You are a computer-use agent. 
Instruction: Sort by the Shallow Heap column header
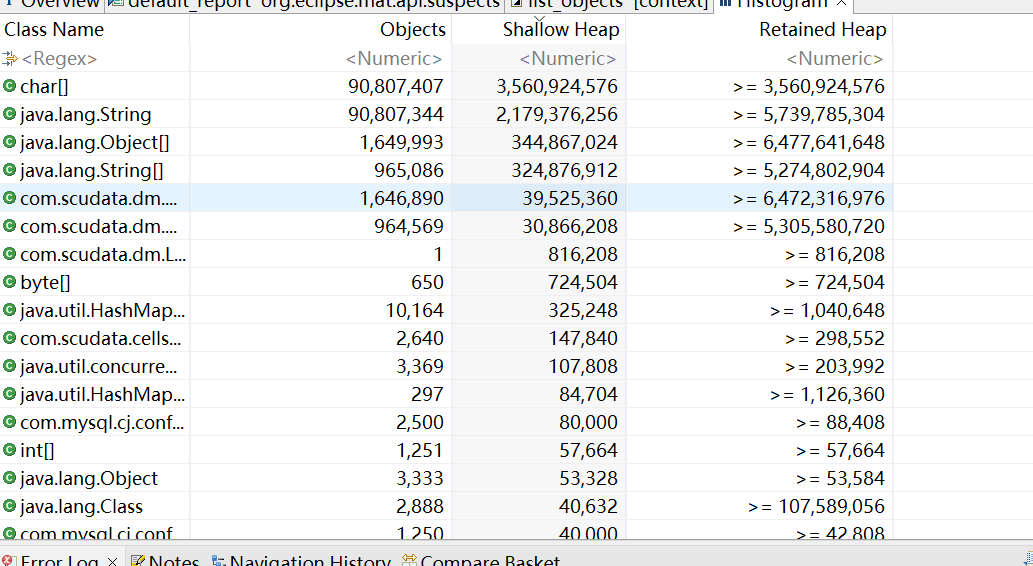pyautogui.click(x=560, y=30)
